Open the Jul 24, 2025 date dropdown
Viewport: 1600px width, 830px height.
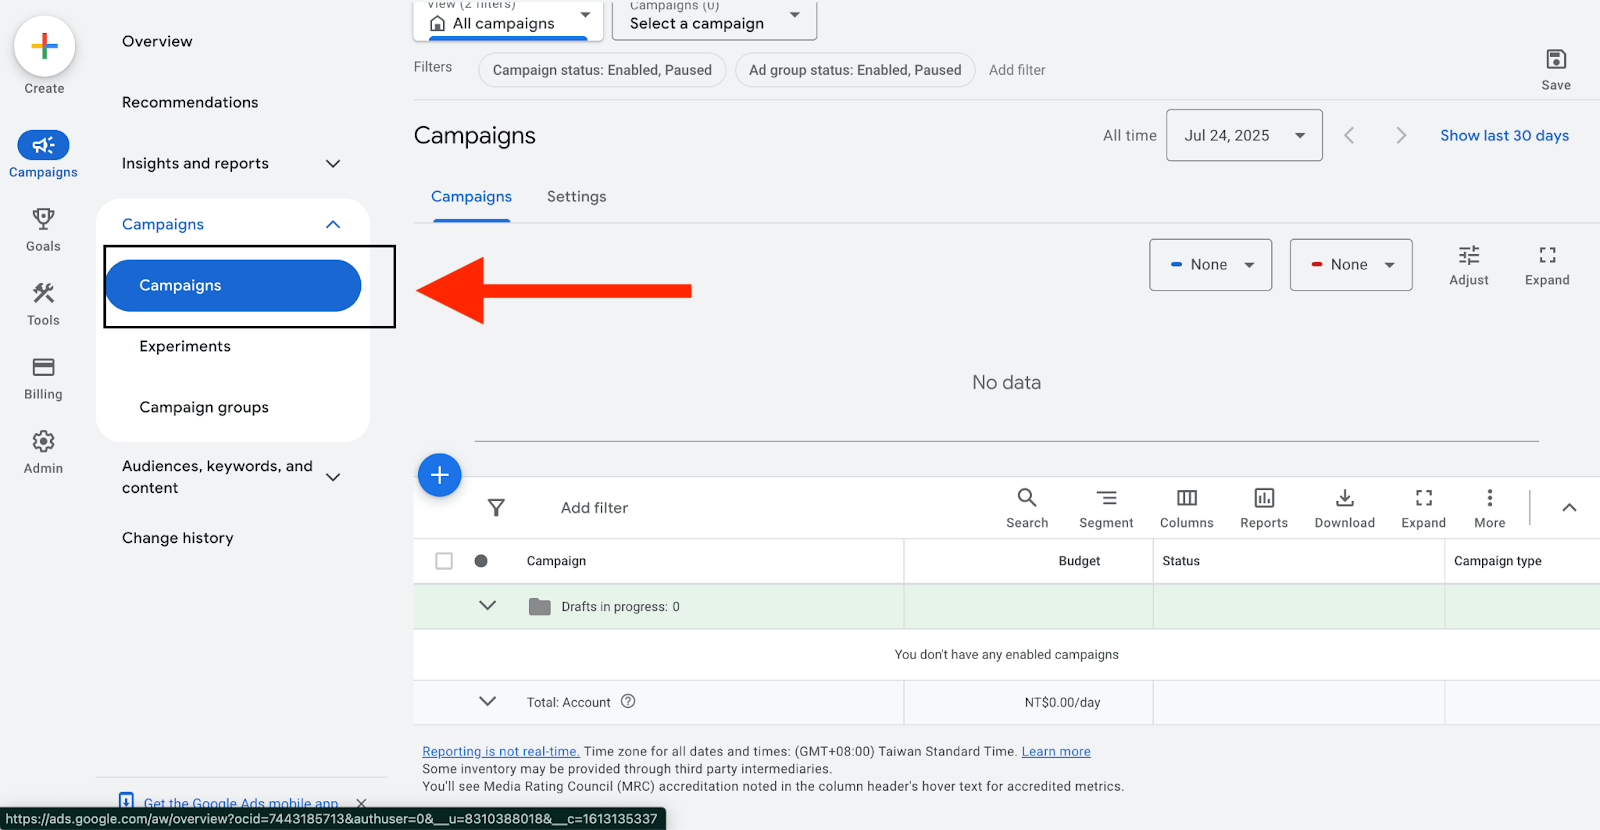pyautogui.click(x=1243, y=136)
